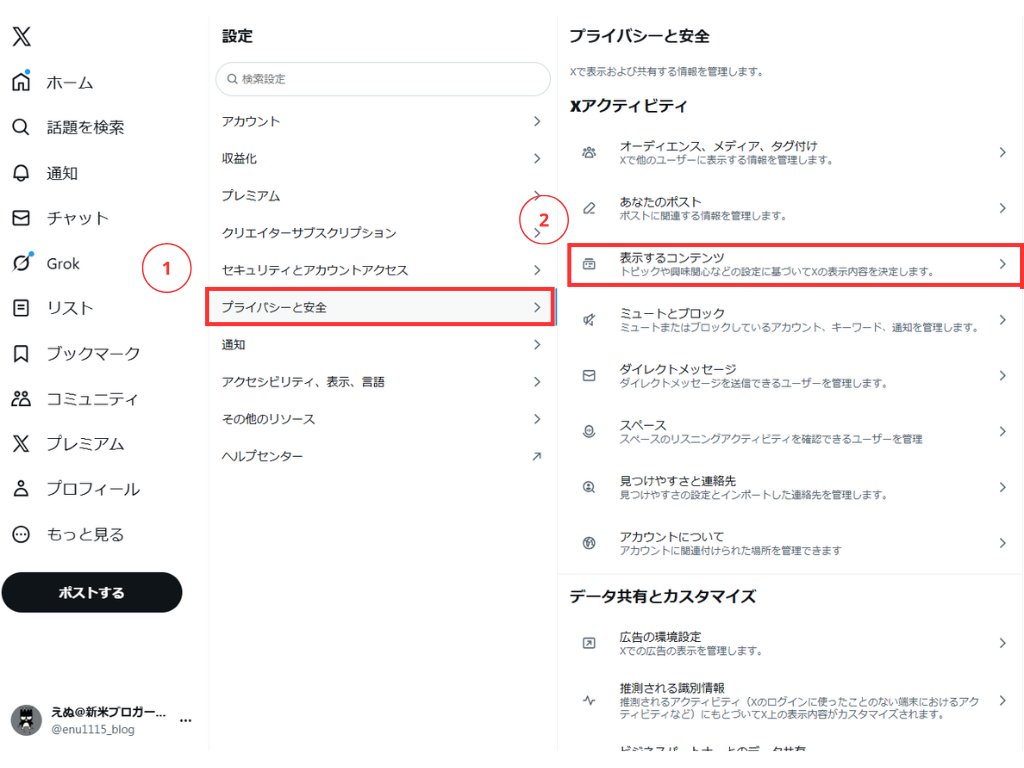Viewport: 1024px width, 768px height.
Task: Open Grok icon in sidebar
Action: pos(21,264)
